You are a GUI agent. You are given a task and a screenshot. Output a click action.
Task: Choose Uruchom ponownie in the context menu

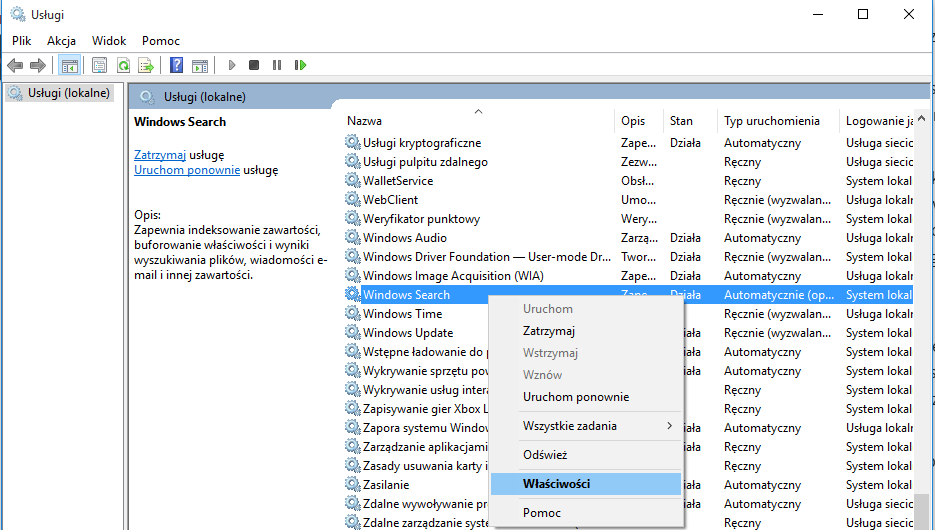point(586,397)
